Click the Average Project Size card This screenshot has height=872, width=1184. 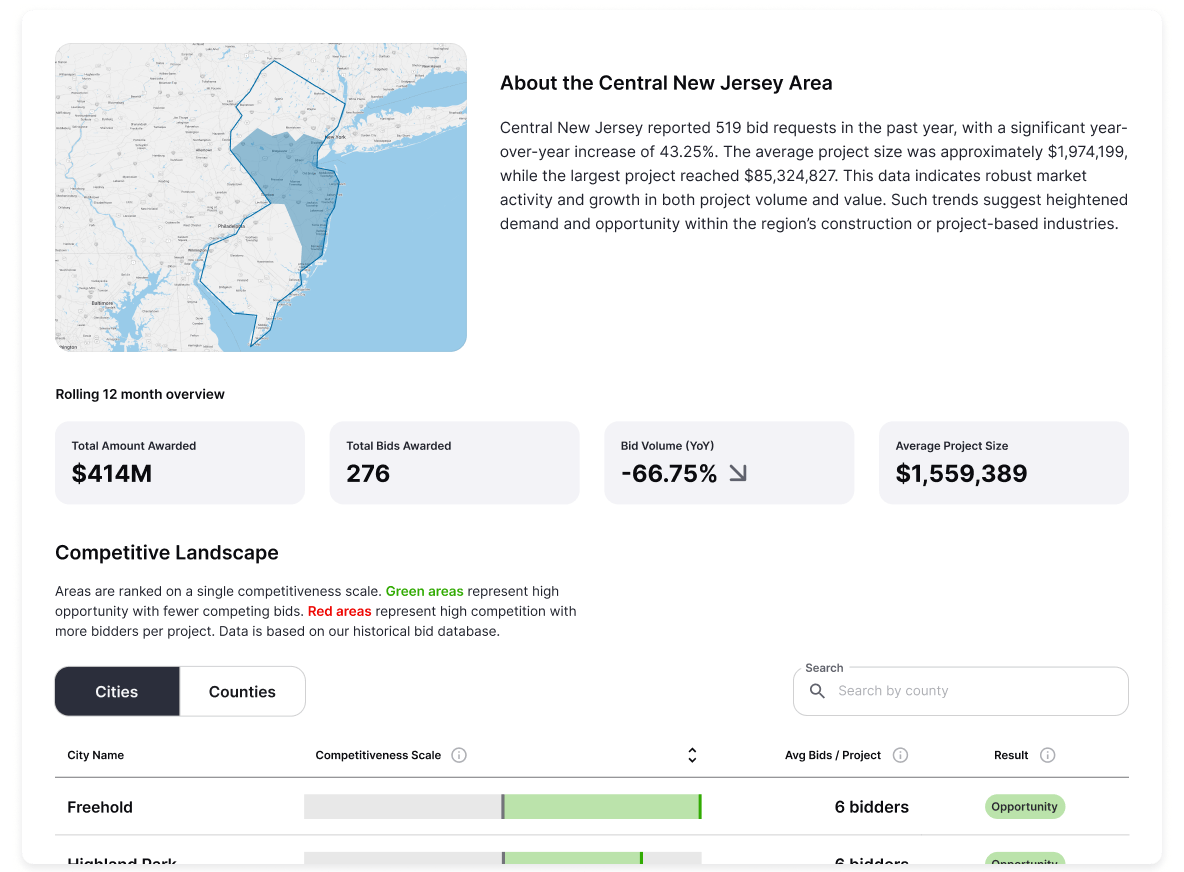point(1003,462)
